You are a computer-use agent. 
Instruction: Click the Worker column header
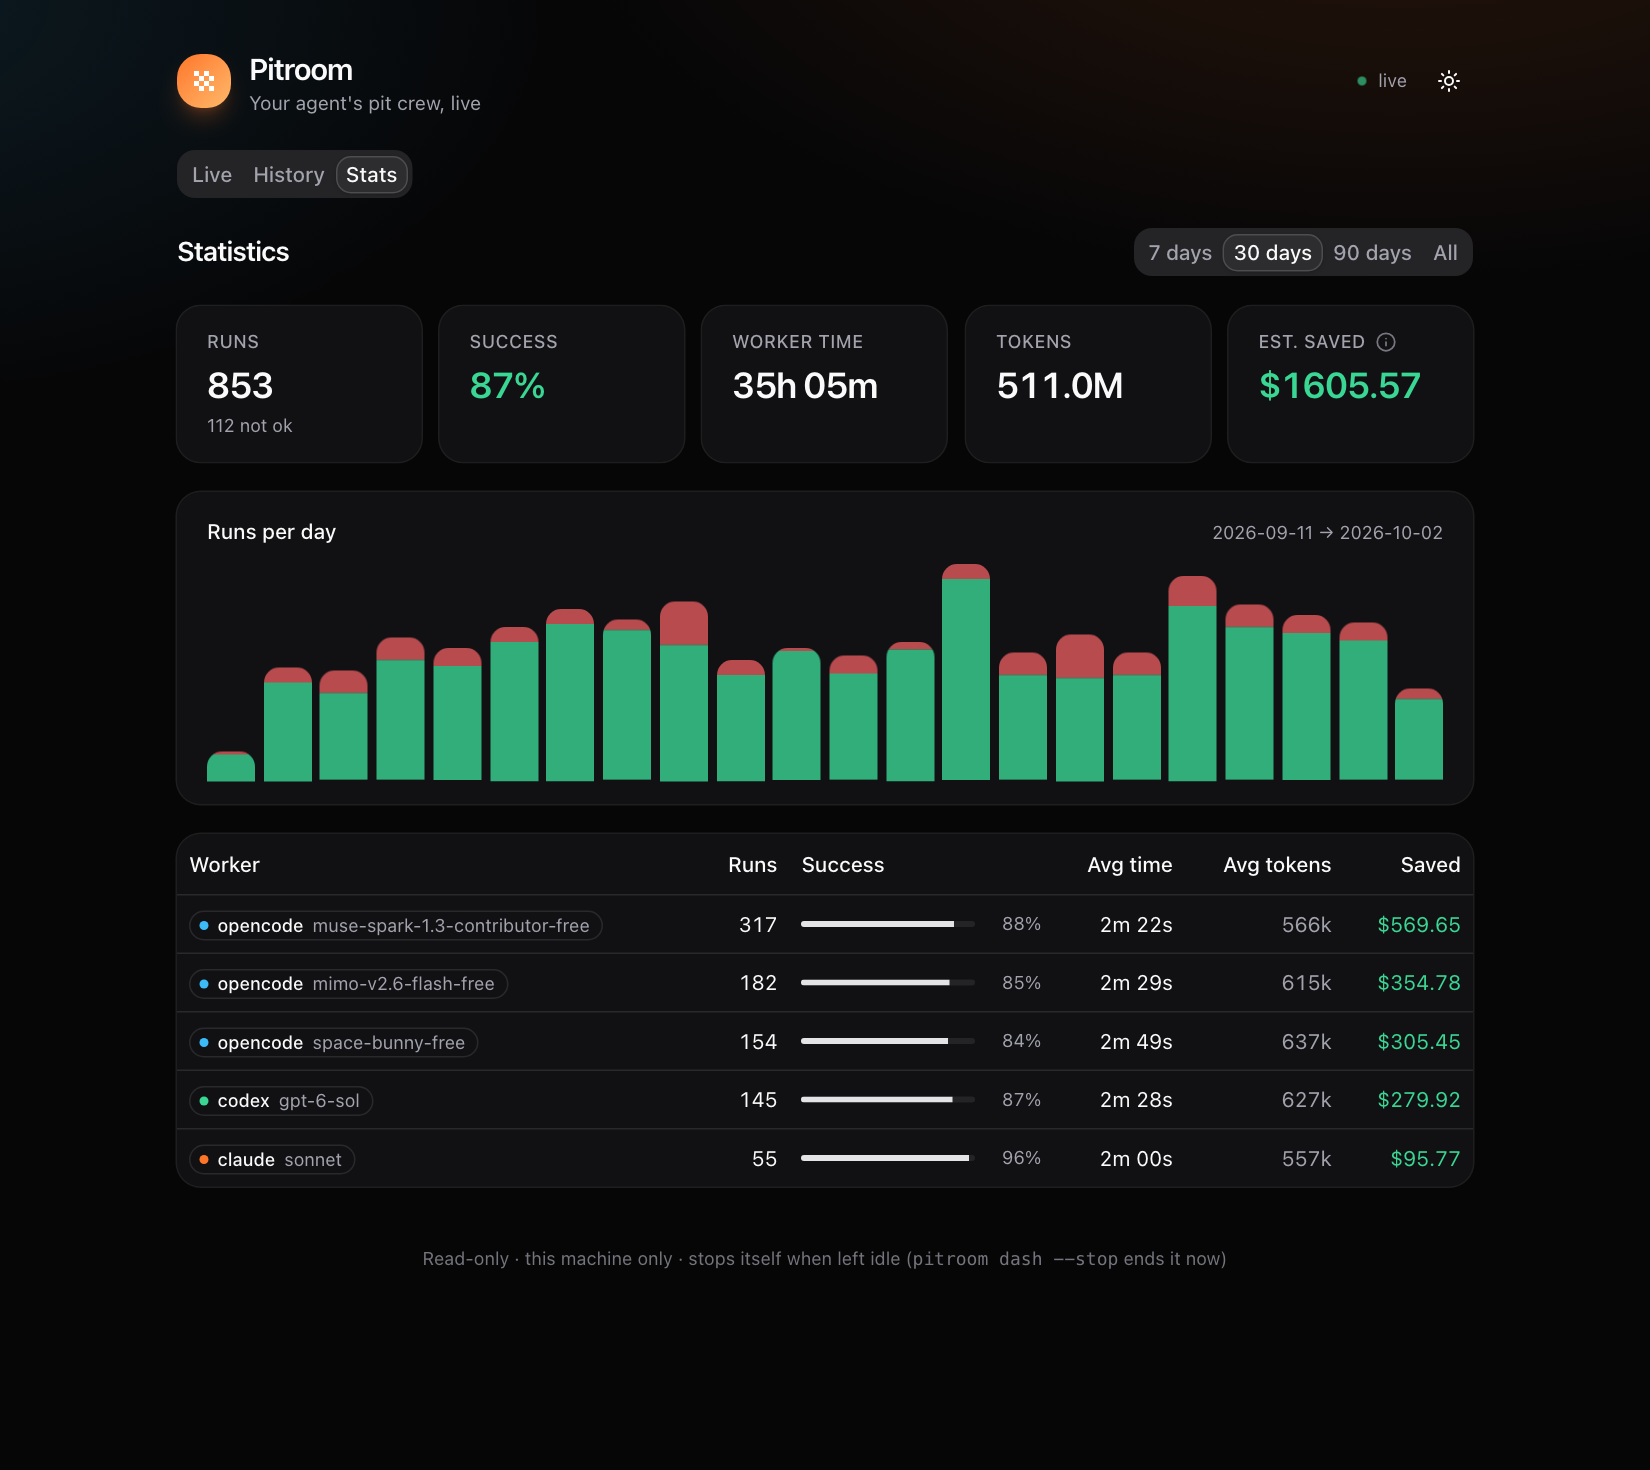pyautogui.click(x=225, y=865)
